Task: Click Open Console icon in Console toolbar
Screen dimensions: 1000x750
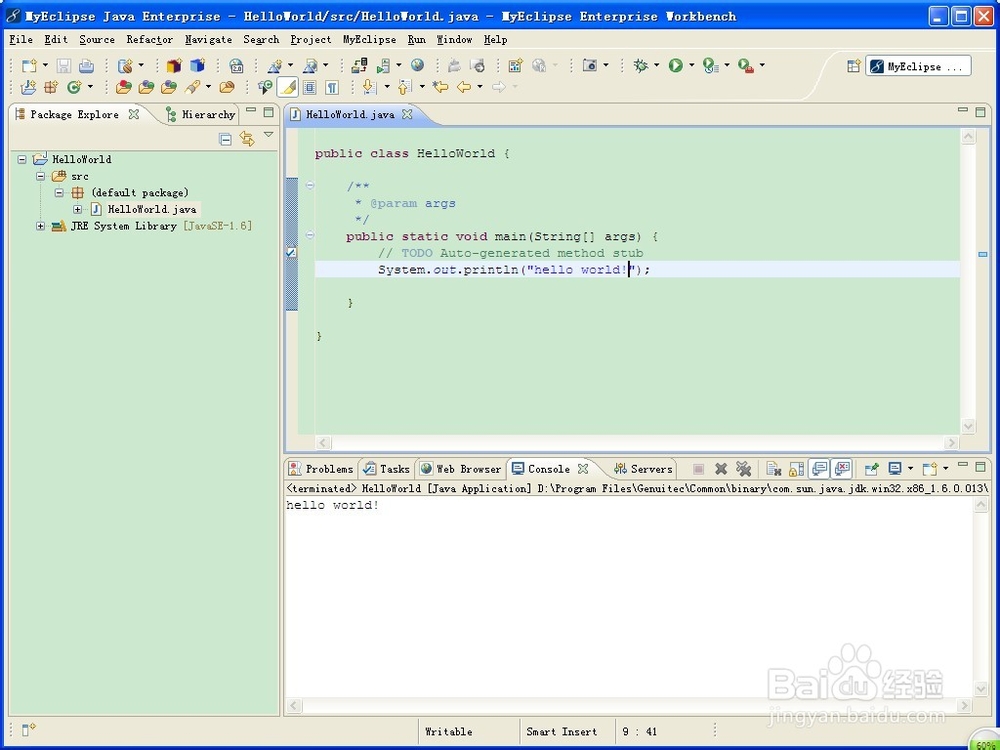Action: click(930, 469)
